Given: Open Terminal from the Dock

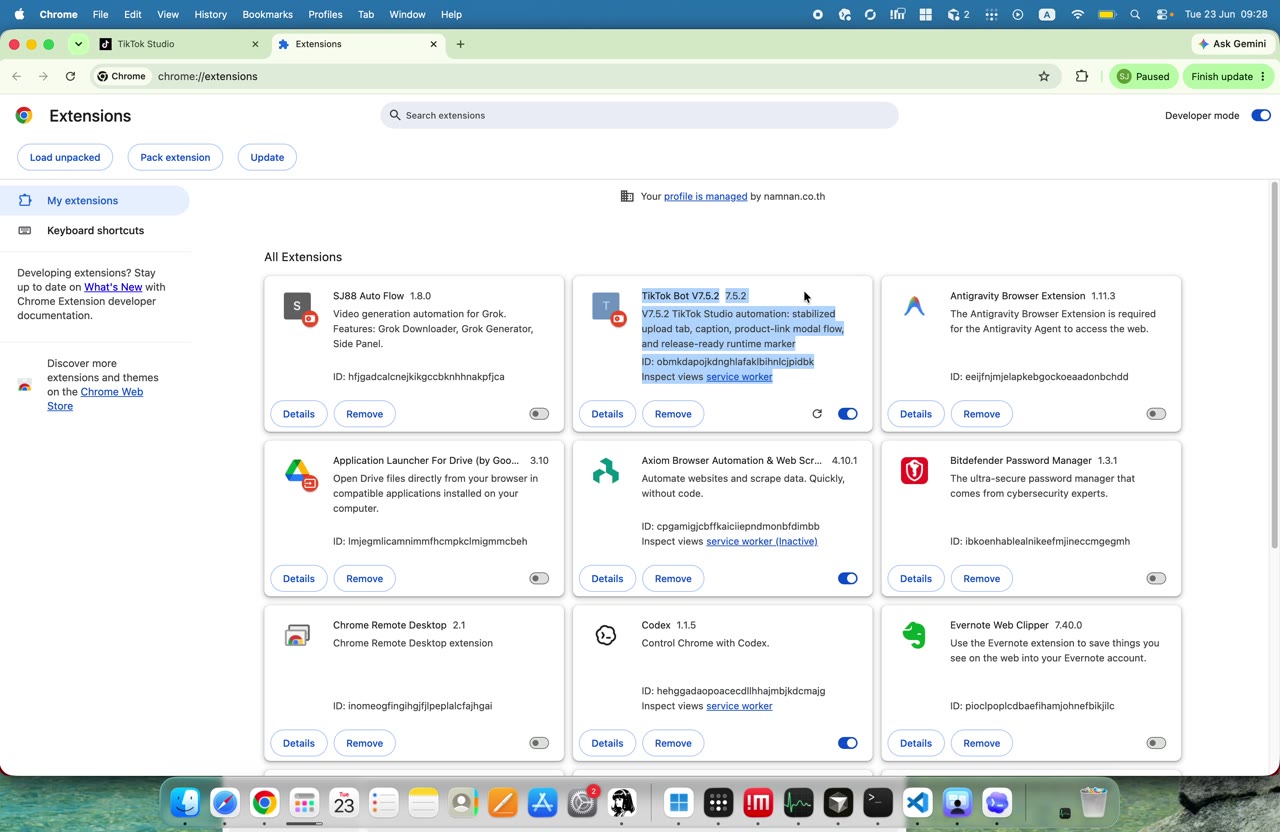Looking at the screenshot, I should 878,802.
